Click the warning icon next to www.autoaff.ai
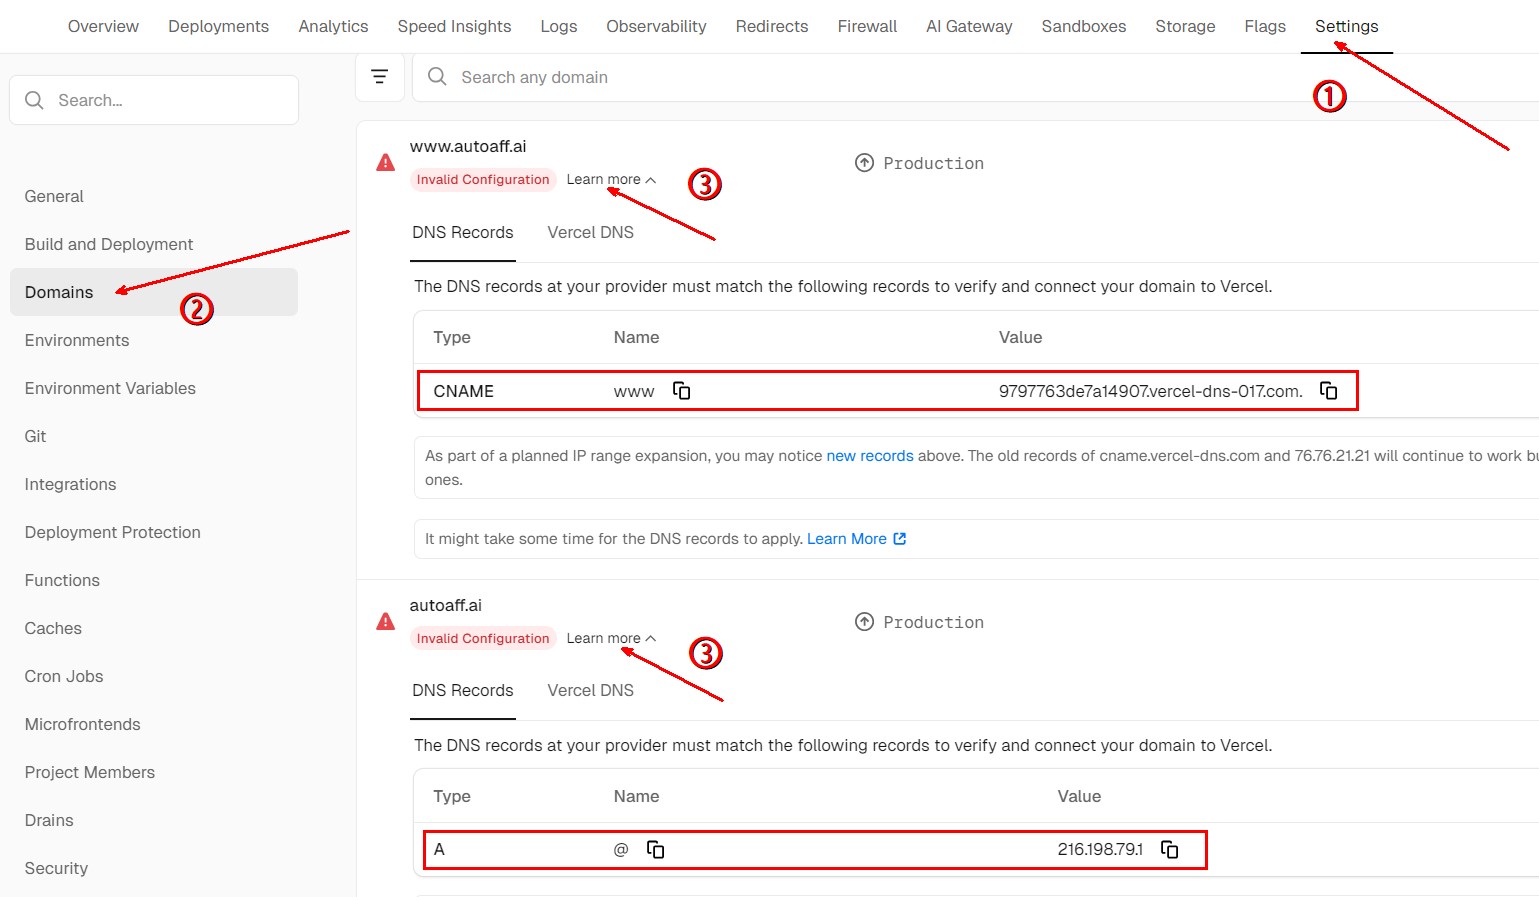Screen dimensions: 1539x897 click(385, 163)
